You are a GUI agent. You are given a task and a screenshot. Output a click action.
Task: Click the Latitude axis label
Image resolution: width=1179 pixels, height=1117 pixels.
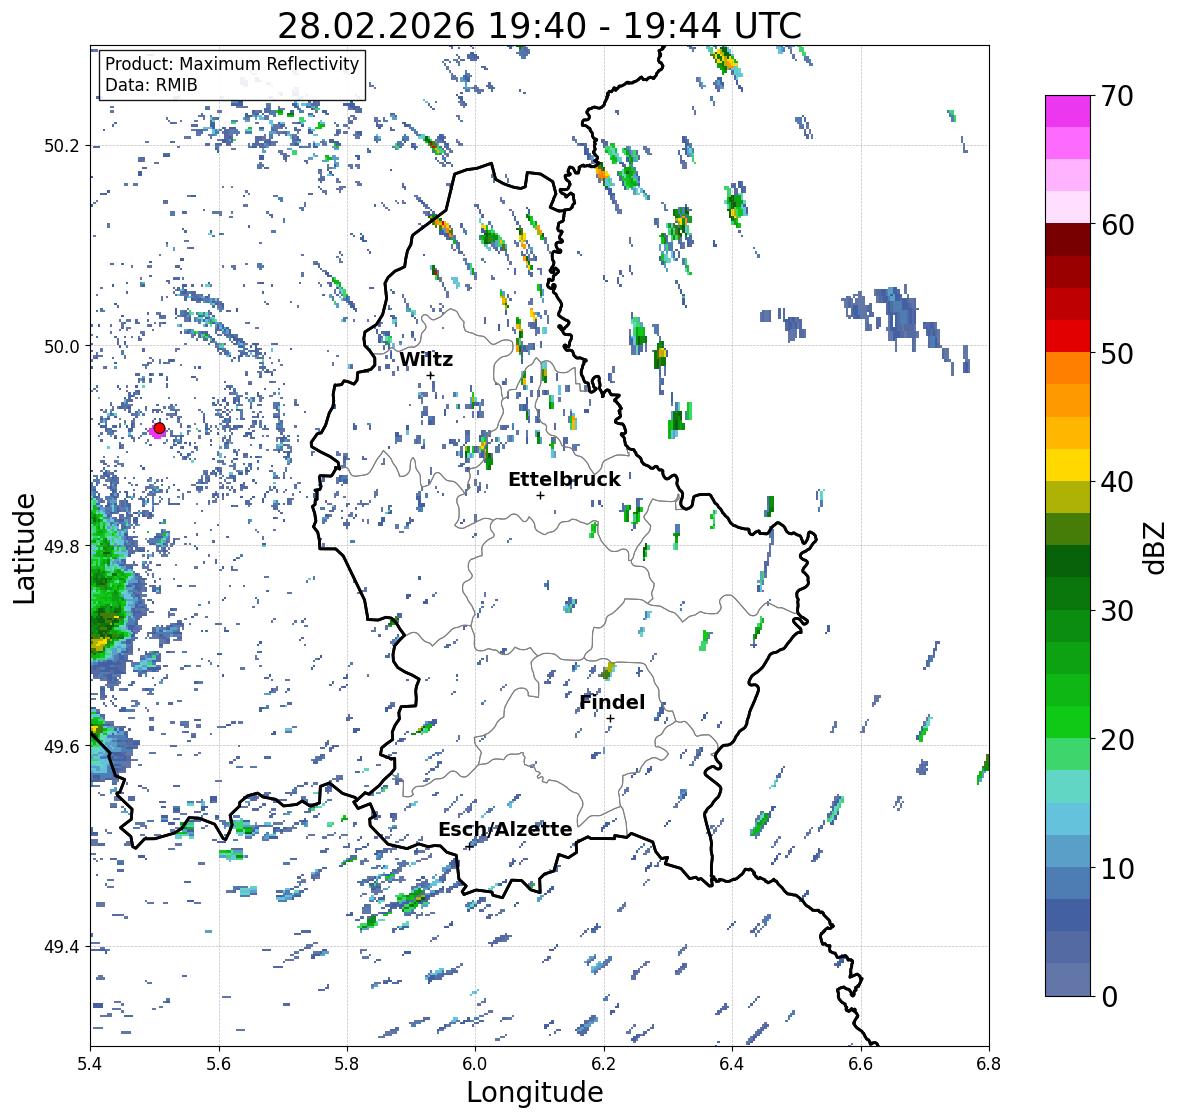[x=25, y=548]
